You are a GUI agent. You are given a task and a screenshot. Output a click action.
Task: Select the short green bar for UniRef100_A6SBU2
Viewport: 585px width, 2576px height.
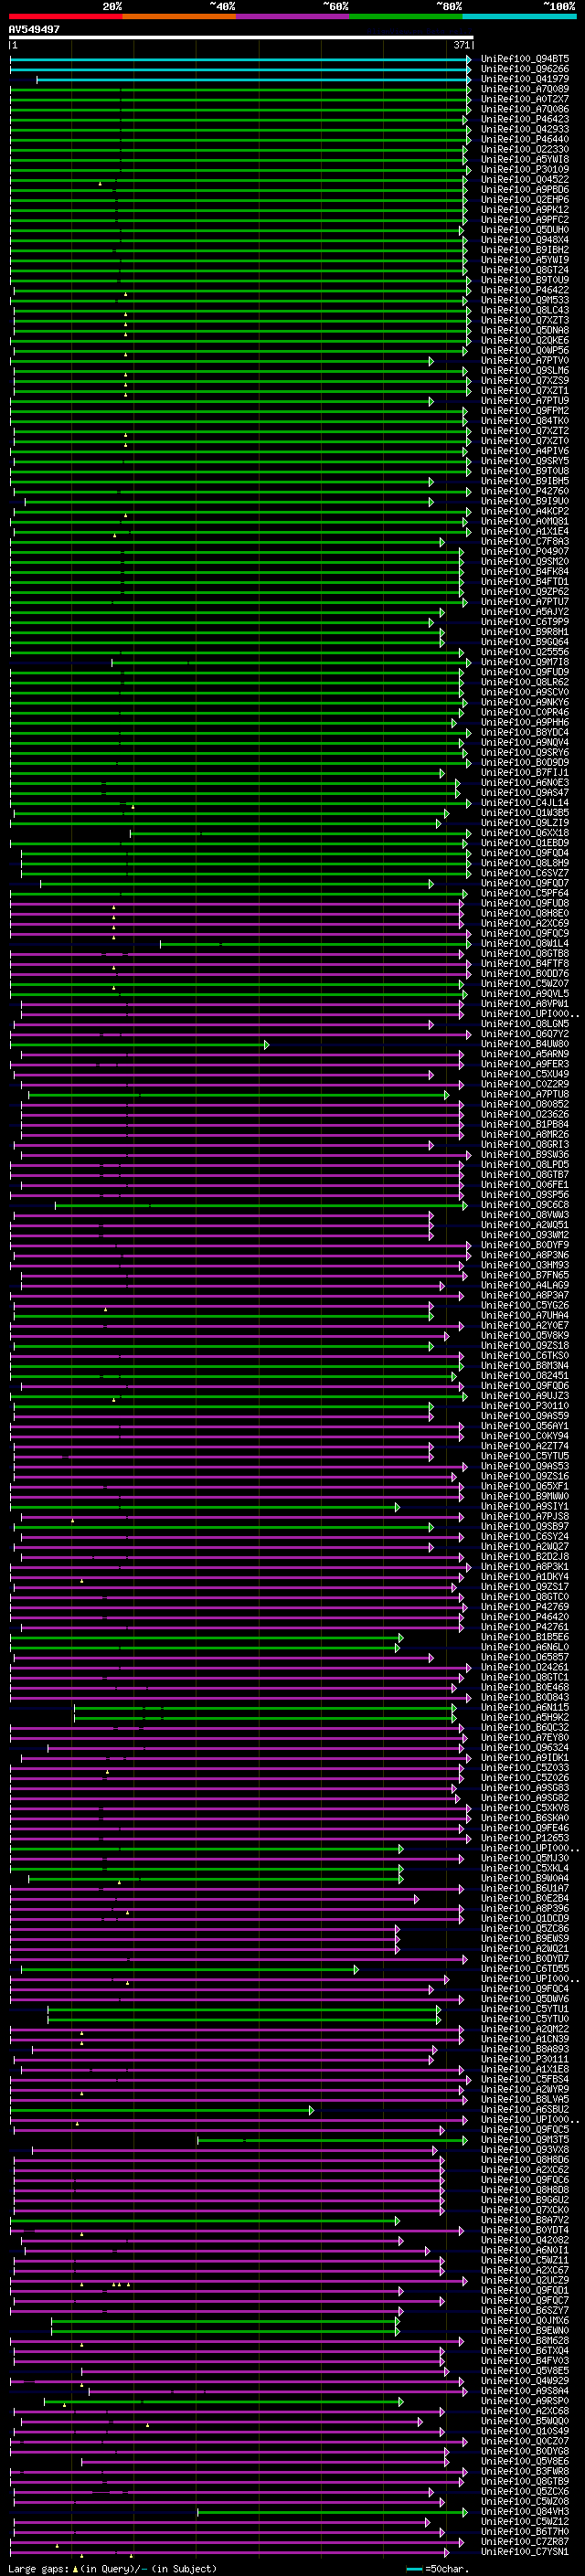(162, 2111)
